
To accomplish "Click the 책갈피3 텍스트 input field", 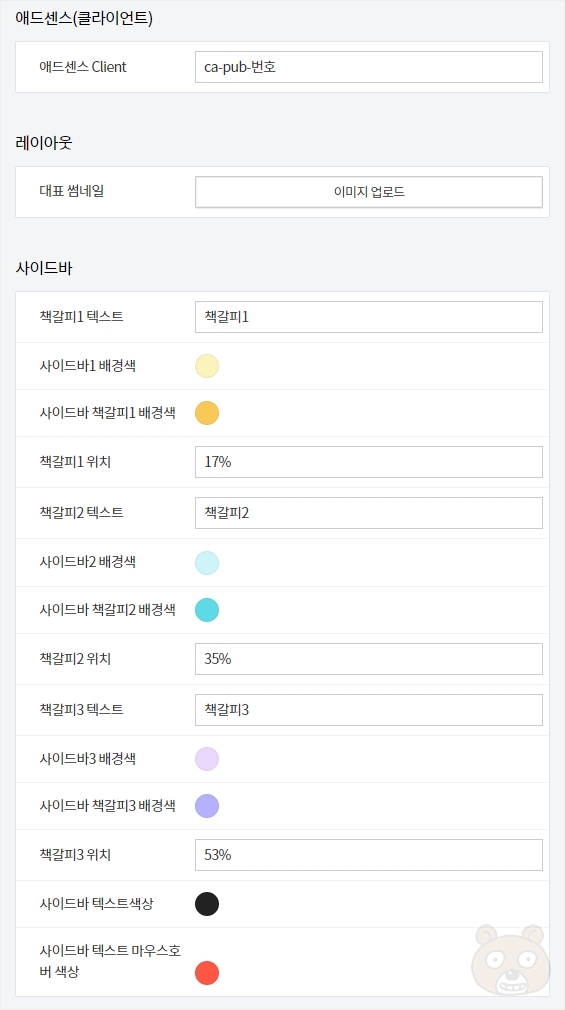I will coord(369,710).
